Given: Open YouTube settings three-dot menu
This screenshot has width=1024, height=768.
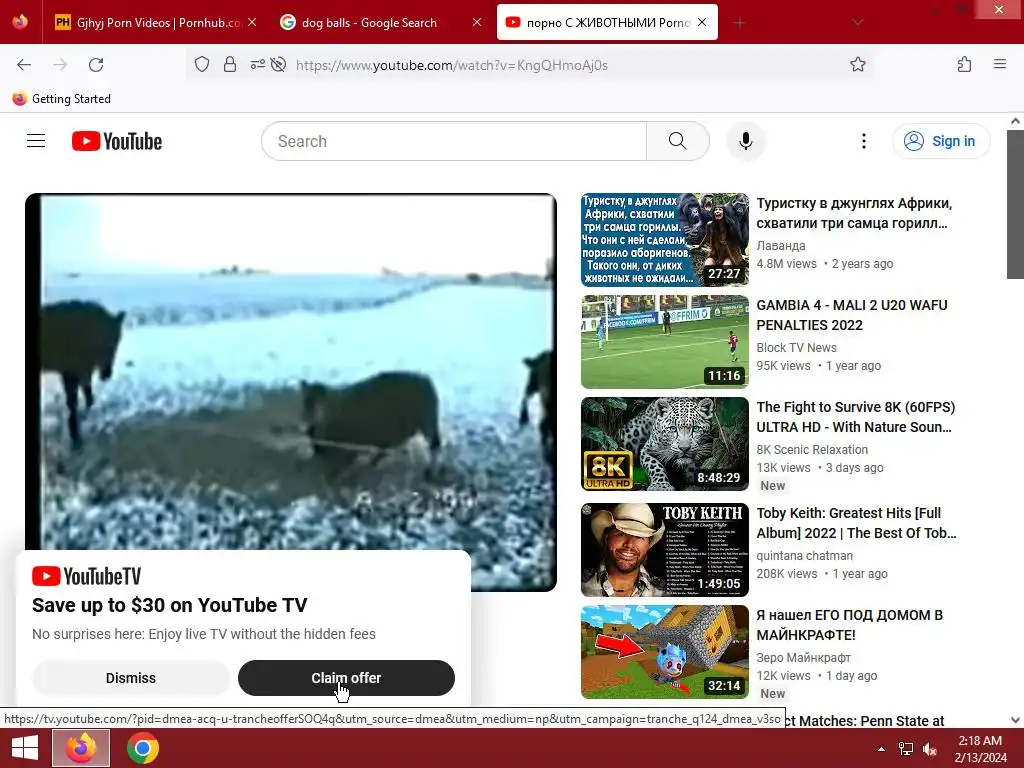Looking at the screenshot, I should (863, 141).
